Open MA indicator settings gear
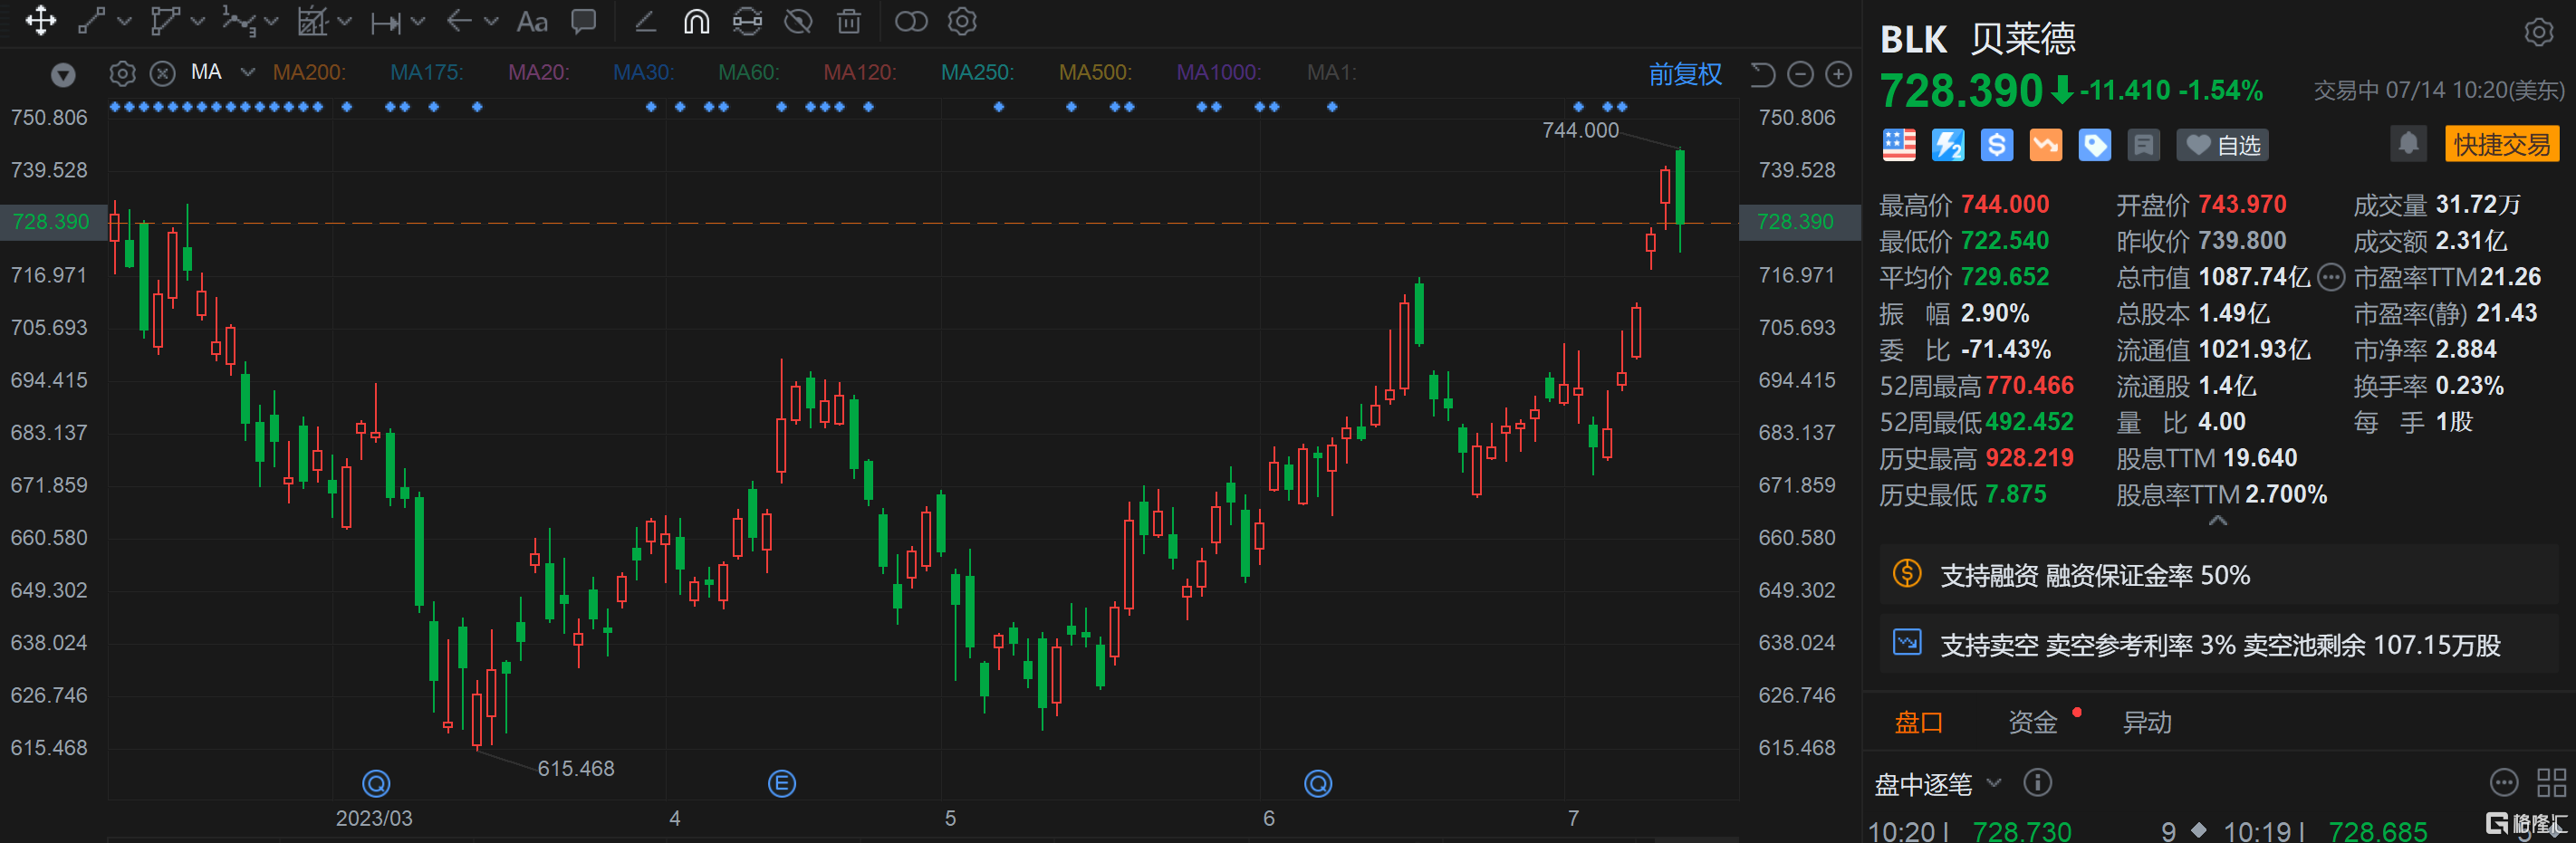The width and height of the screenshot is (2576, 843). tap(122, 73)
